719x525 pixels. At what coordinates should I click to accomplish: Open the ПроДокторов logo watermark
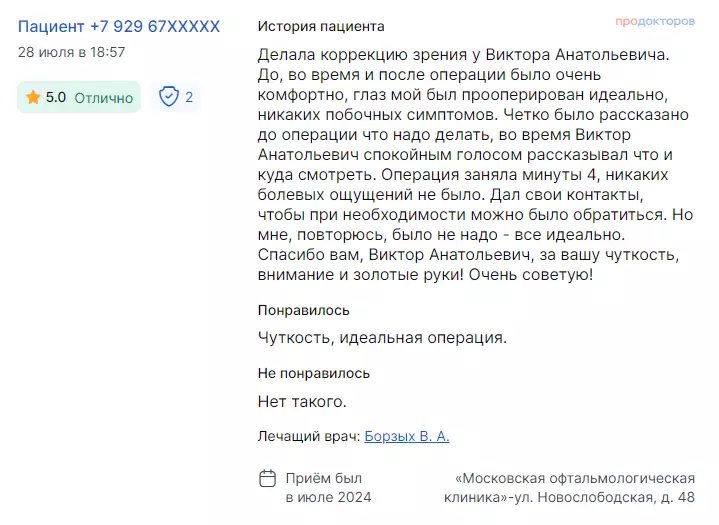click(x=655, y=21)
